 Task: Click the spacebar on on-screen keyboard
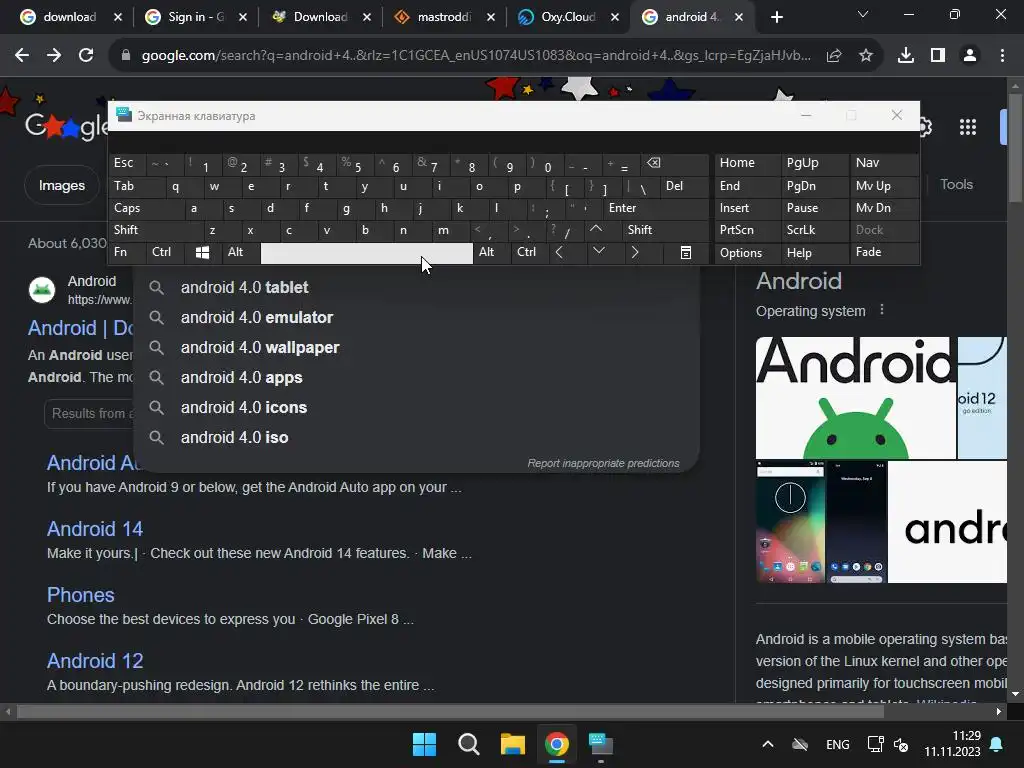point(366,253)
